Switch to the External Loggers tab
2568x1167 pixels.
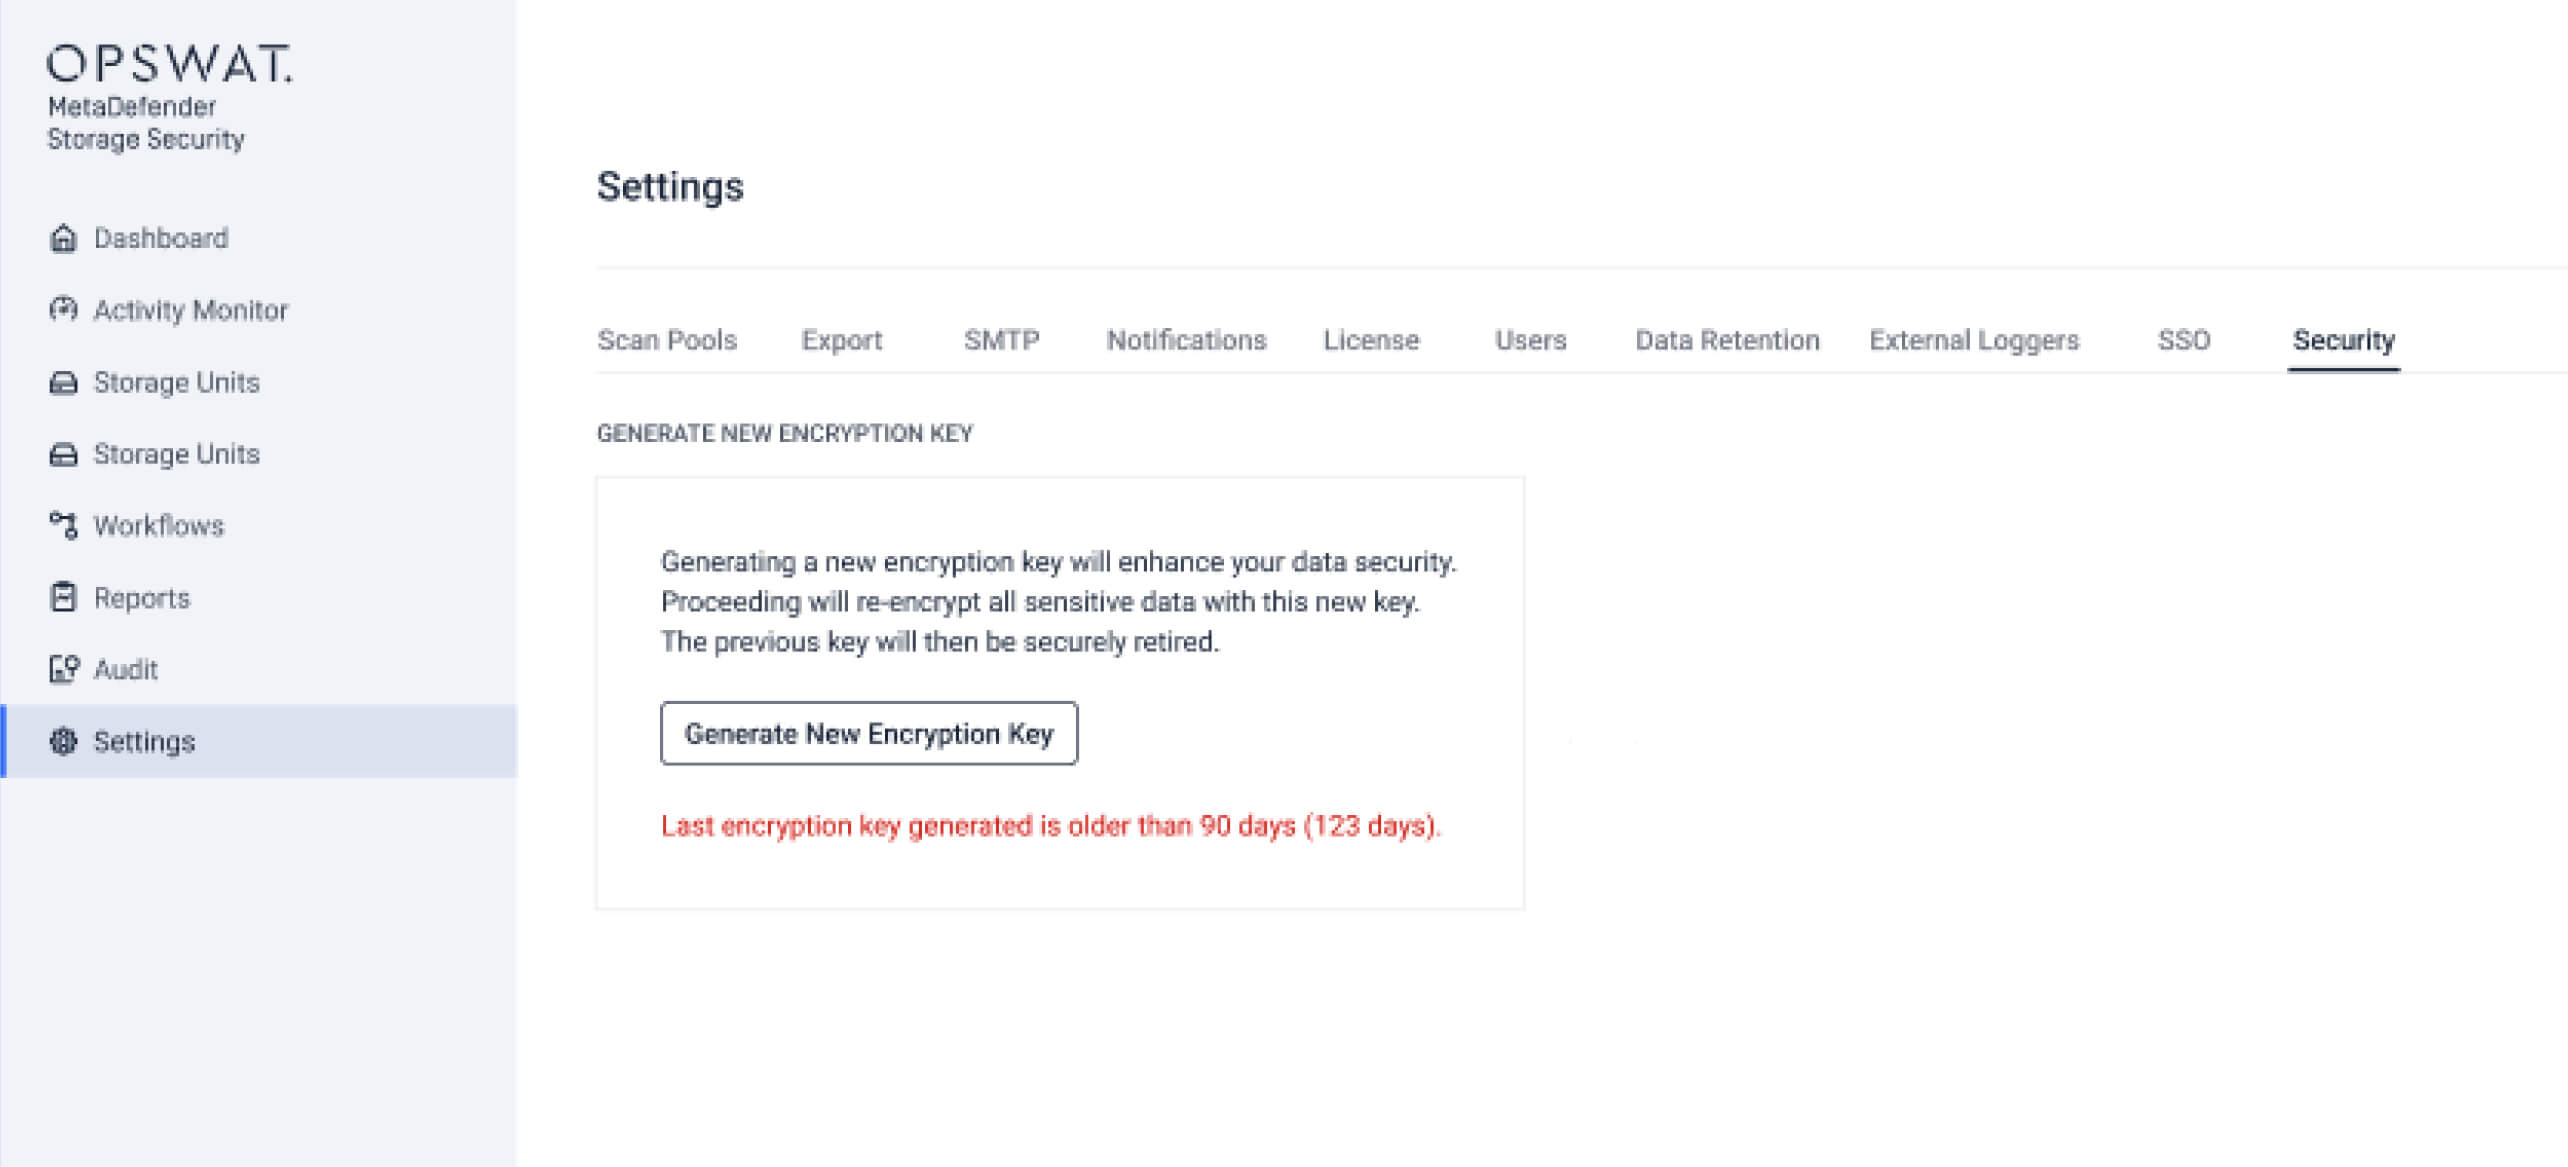coord(1974,340)
